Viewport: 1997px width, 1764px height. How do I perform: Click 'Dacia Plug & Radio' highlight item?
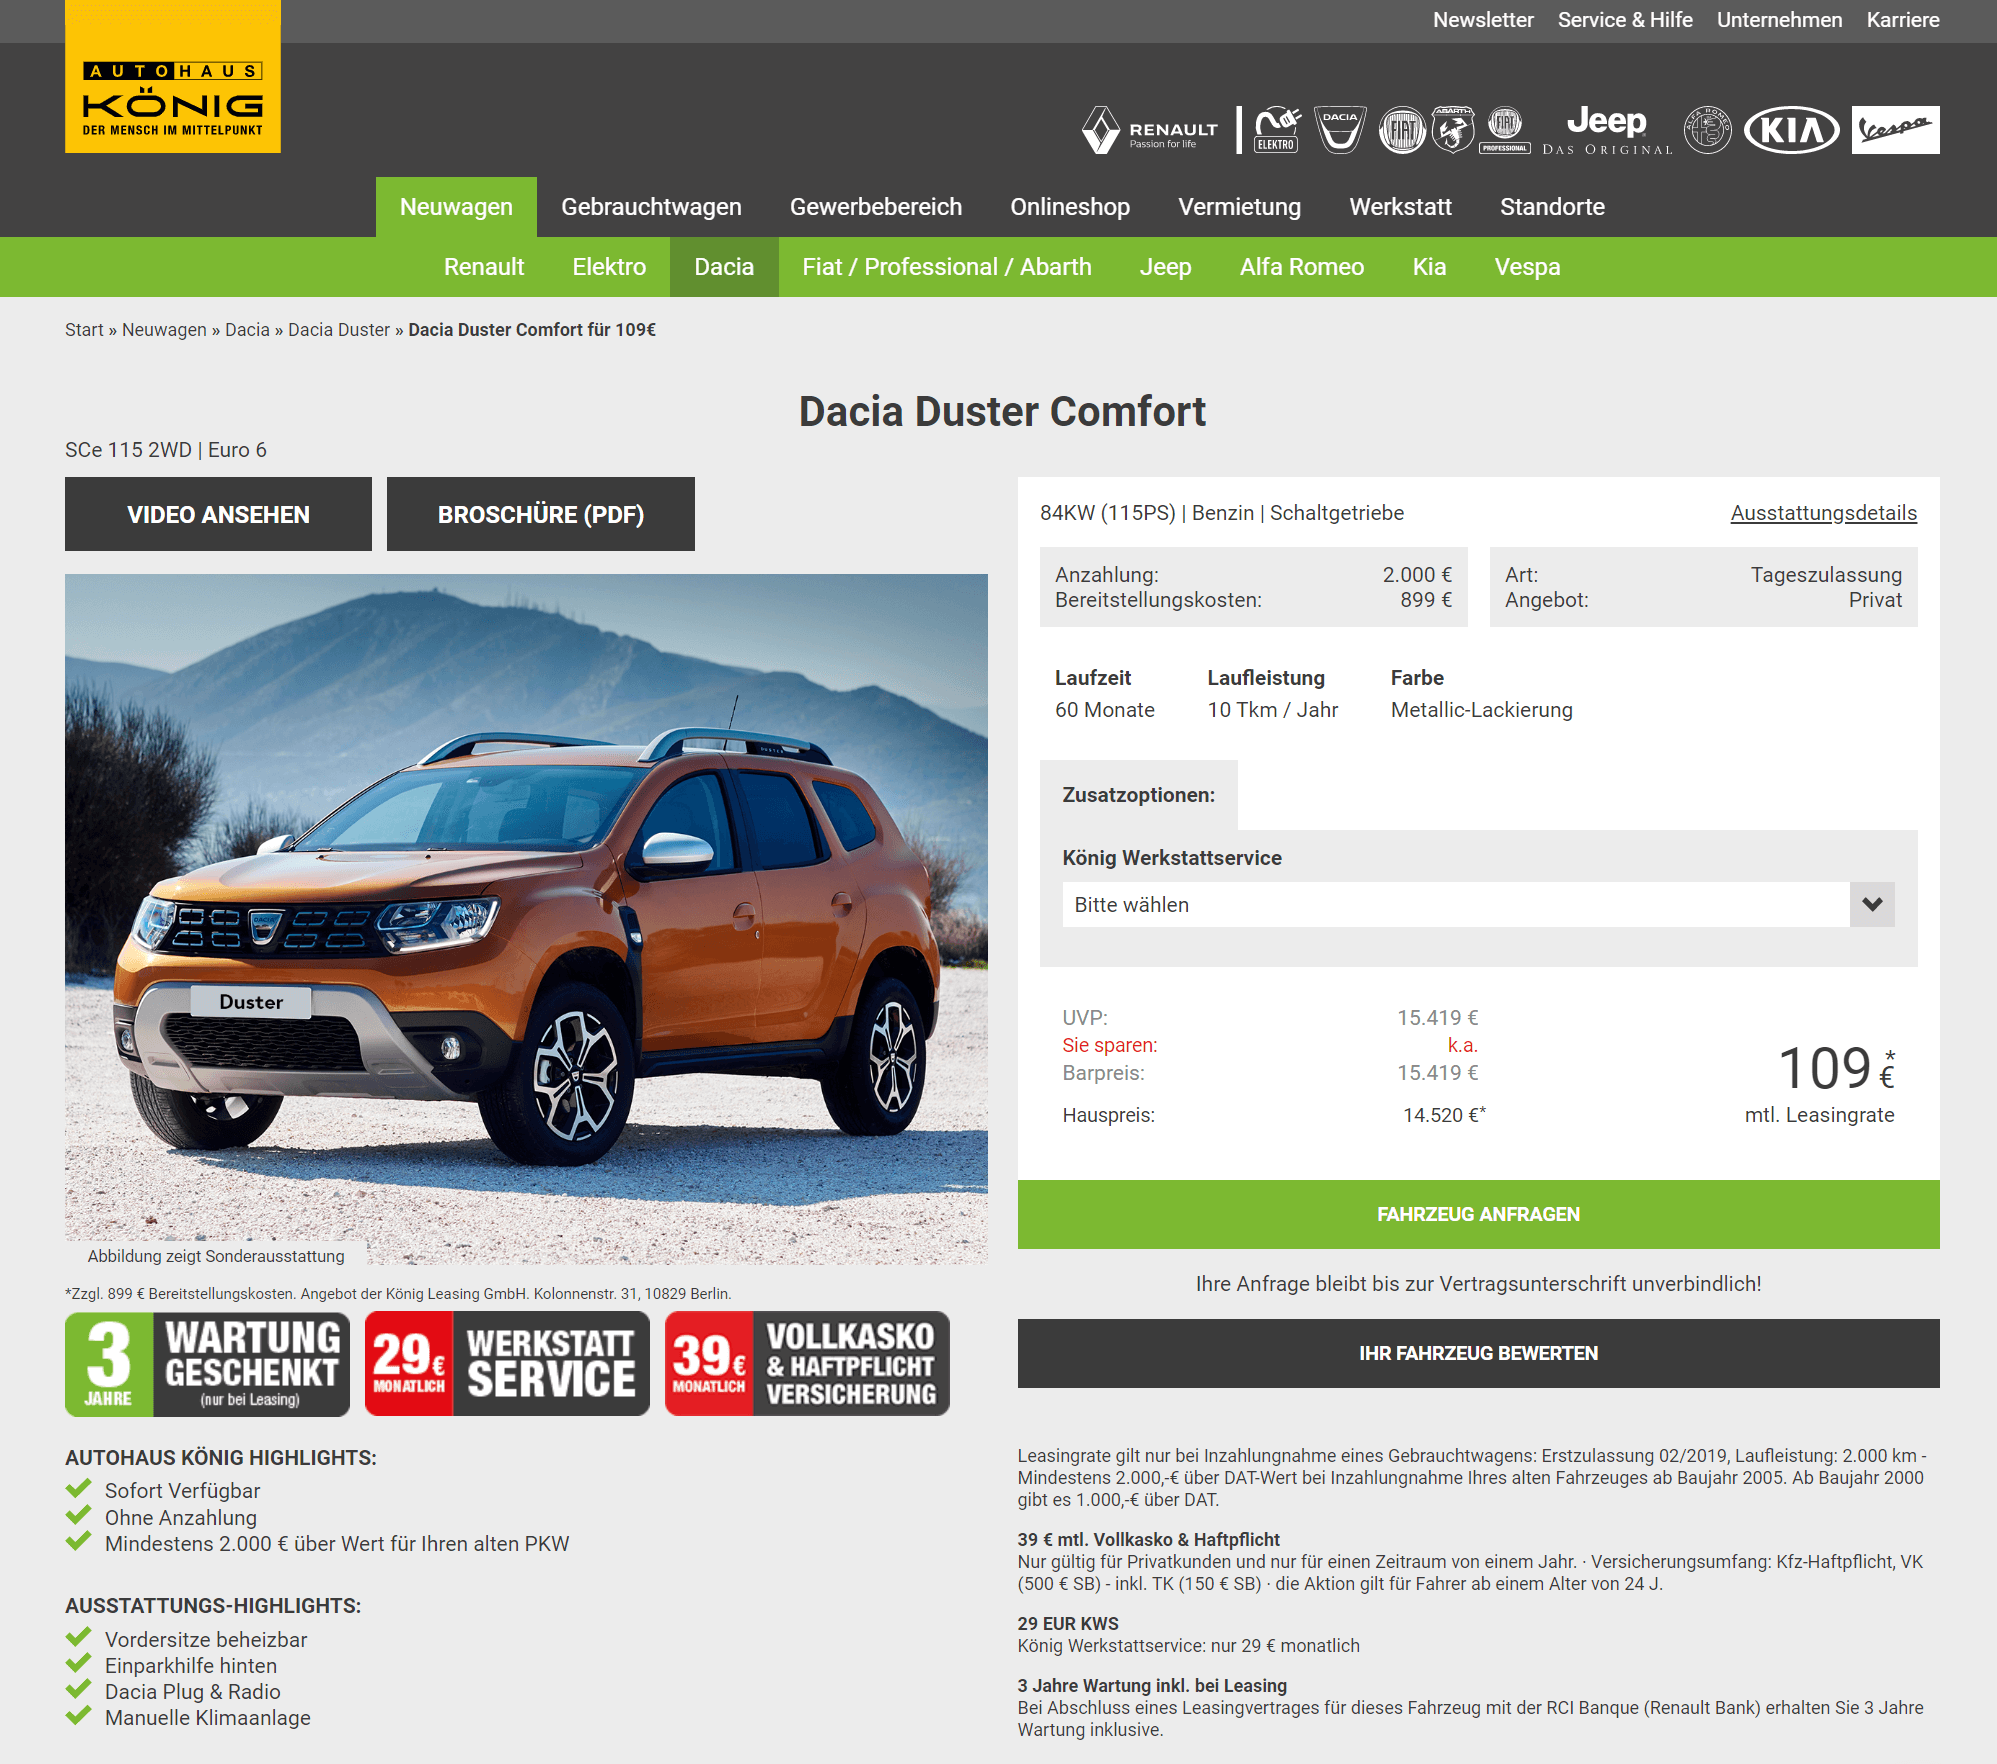193,1692
